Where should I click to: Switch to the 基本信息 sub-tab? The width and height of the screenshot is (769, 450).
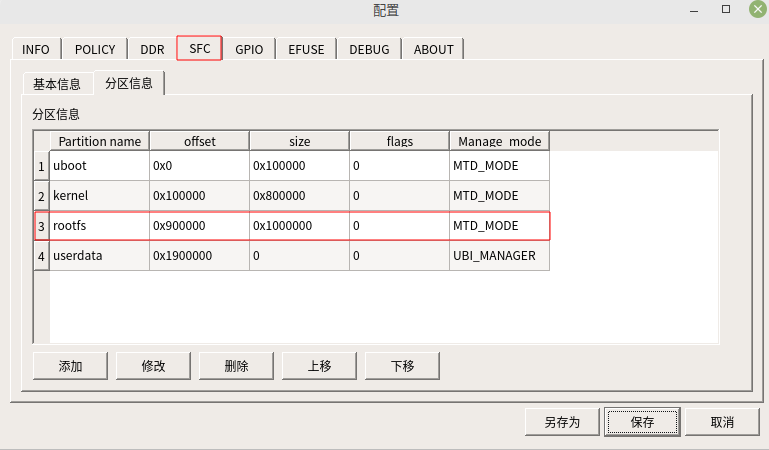coord(57,84)
